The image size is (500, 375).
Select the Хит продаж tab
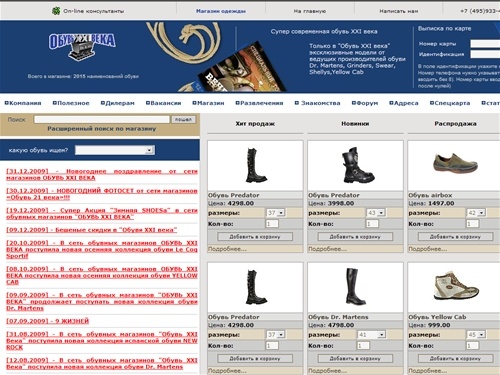[x=255, y=124]
